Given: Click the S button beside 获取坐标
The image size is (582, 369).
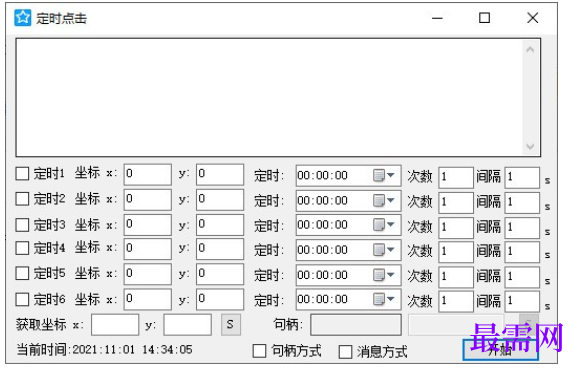Looking at the screenshot, I should [230, 324].
